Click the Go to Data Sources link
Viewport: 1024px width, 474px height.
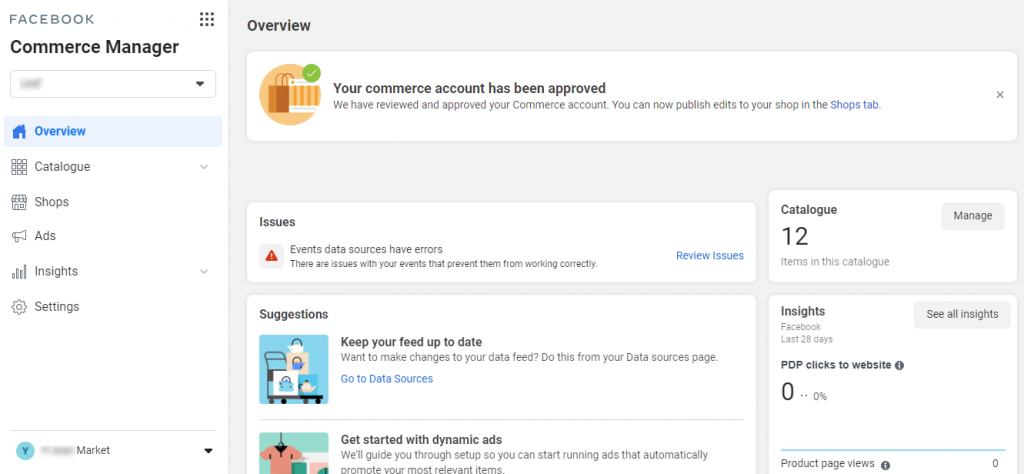click(387, 379)
